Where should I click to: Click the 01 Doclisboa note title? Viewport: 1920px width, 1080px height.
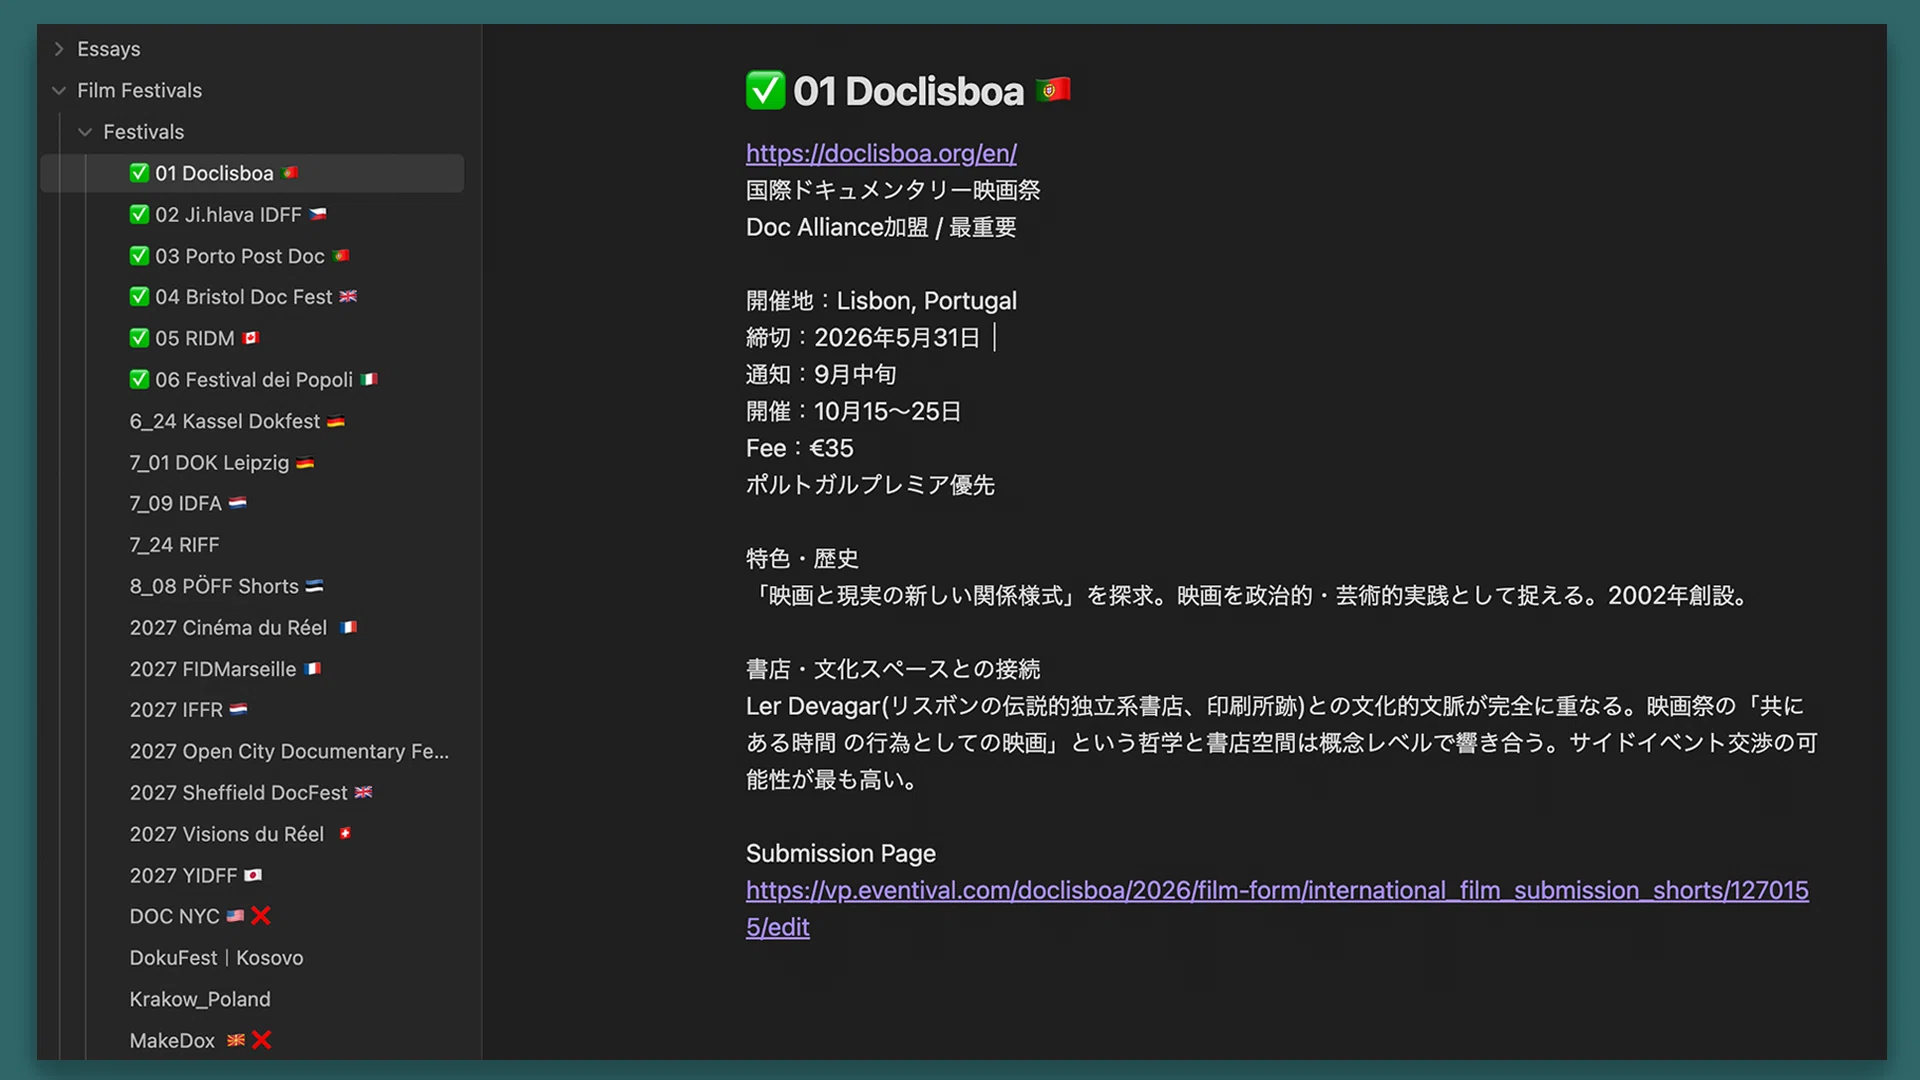pos(908,91)
